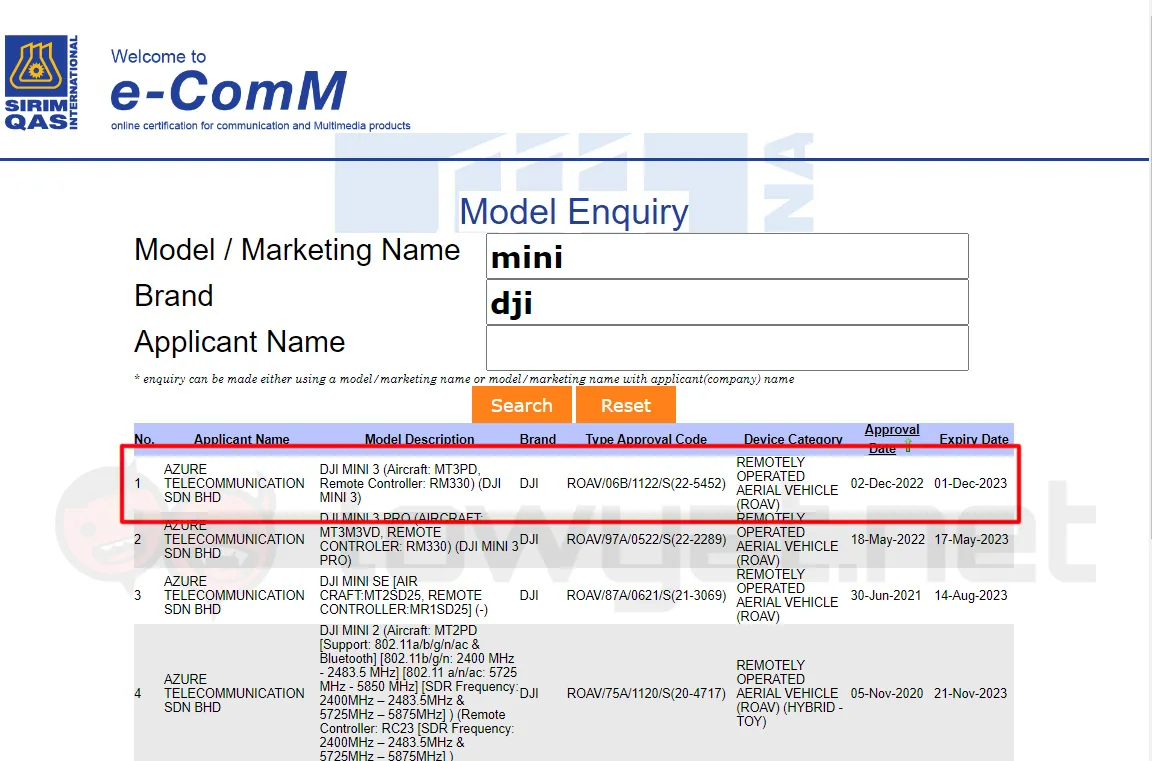The width and height of the screenshot is (1152, 761).
Task: Click row 3 applicant Azure Telecommunication
Action: (x=234, y=595)
